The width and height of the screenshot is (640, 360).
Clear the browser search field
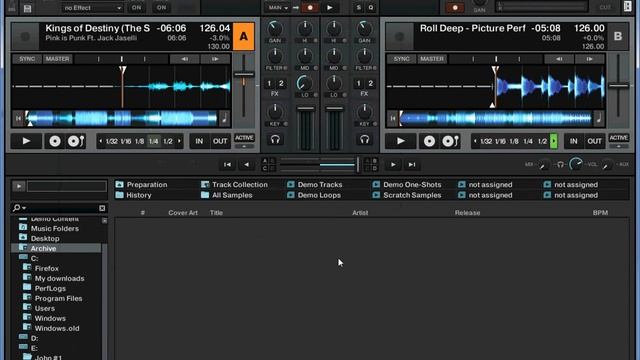(x=102, y=208)
